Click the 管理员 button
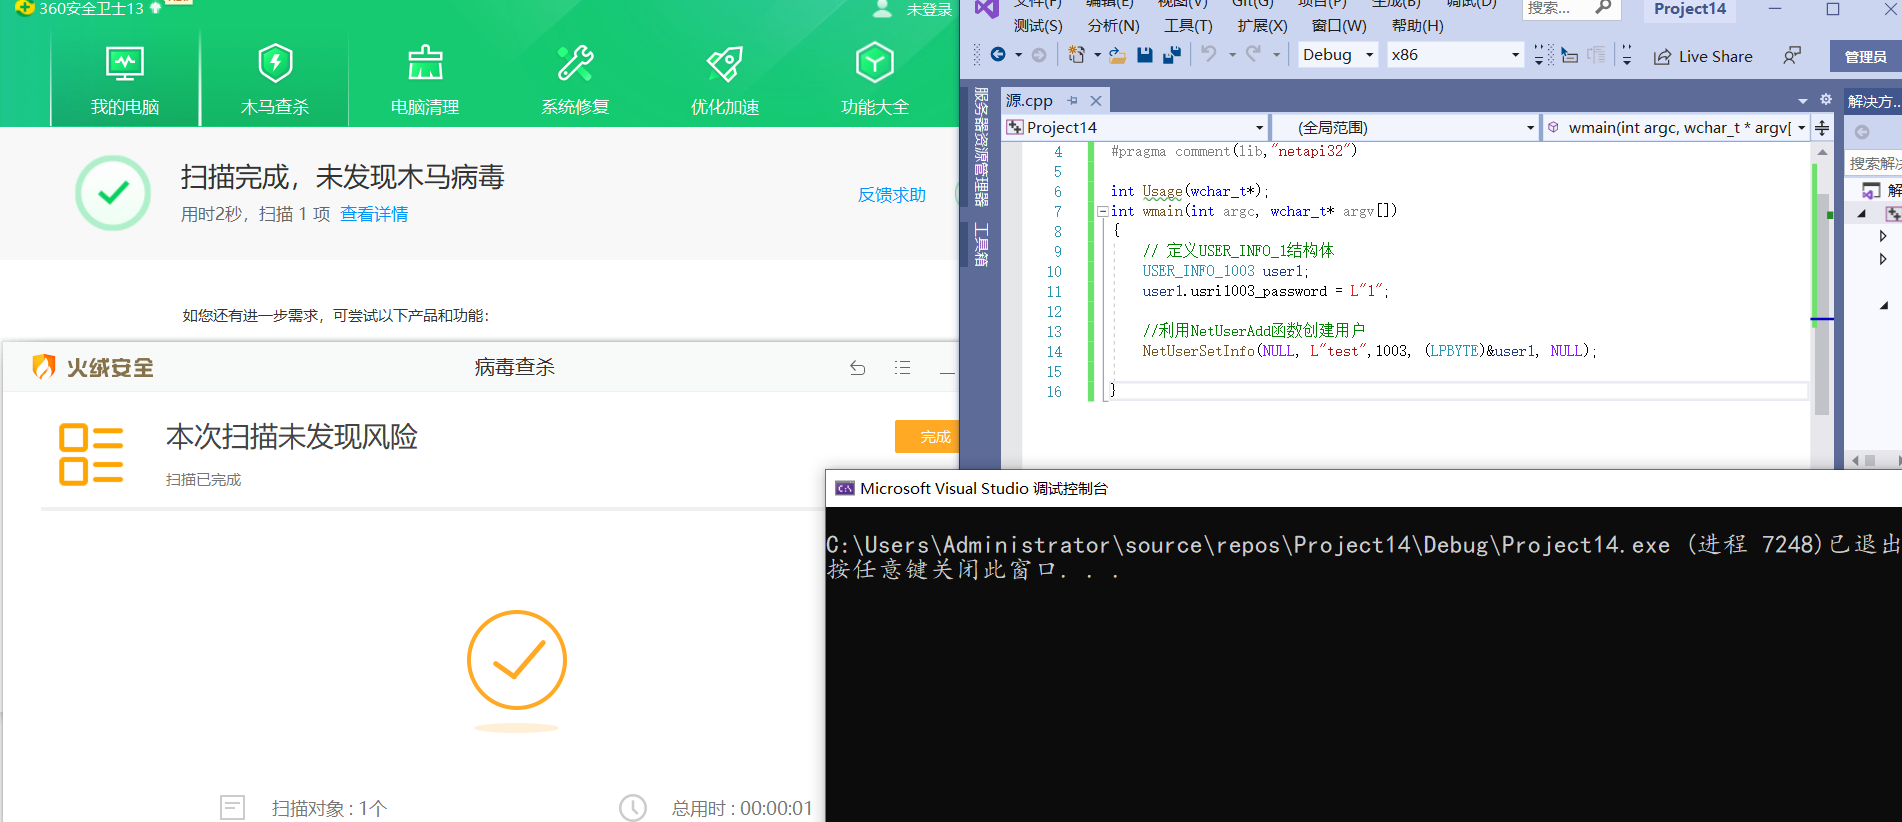 pyautogui.click(x=1866, y=57)
